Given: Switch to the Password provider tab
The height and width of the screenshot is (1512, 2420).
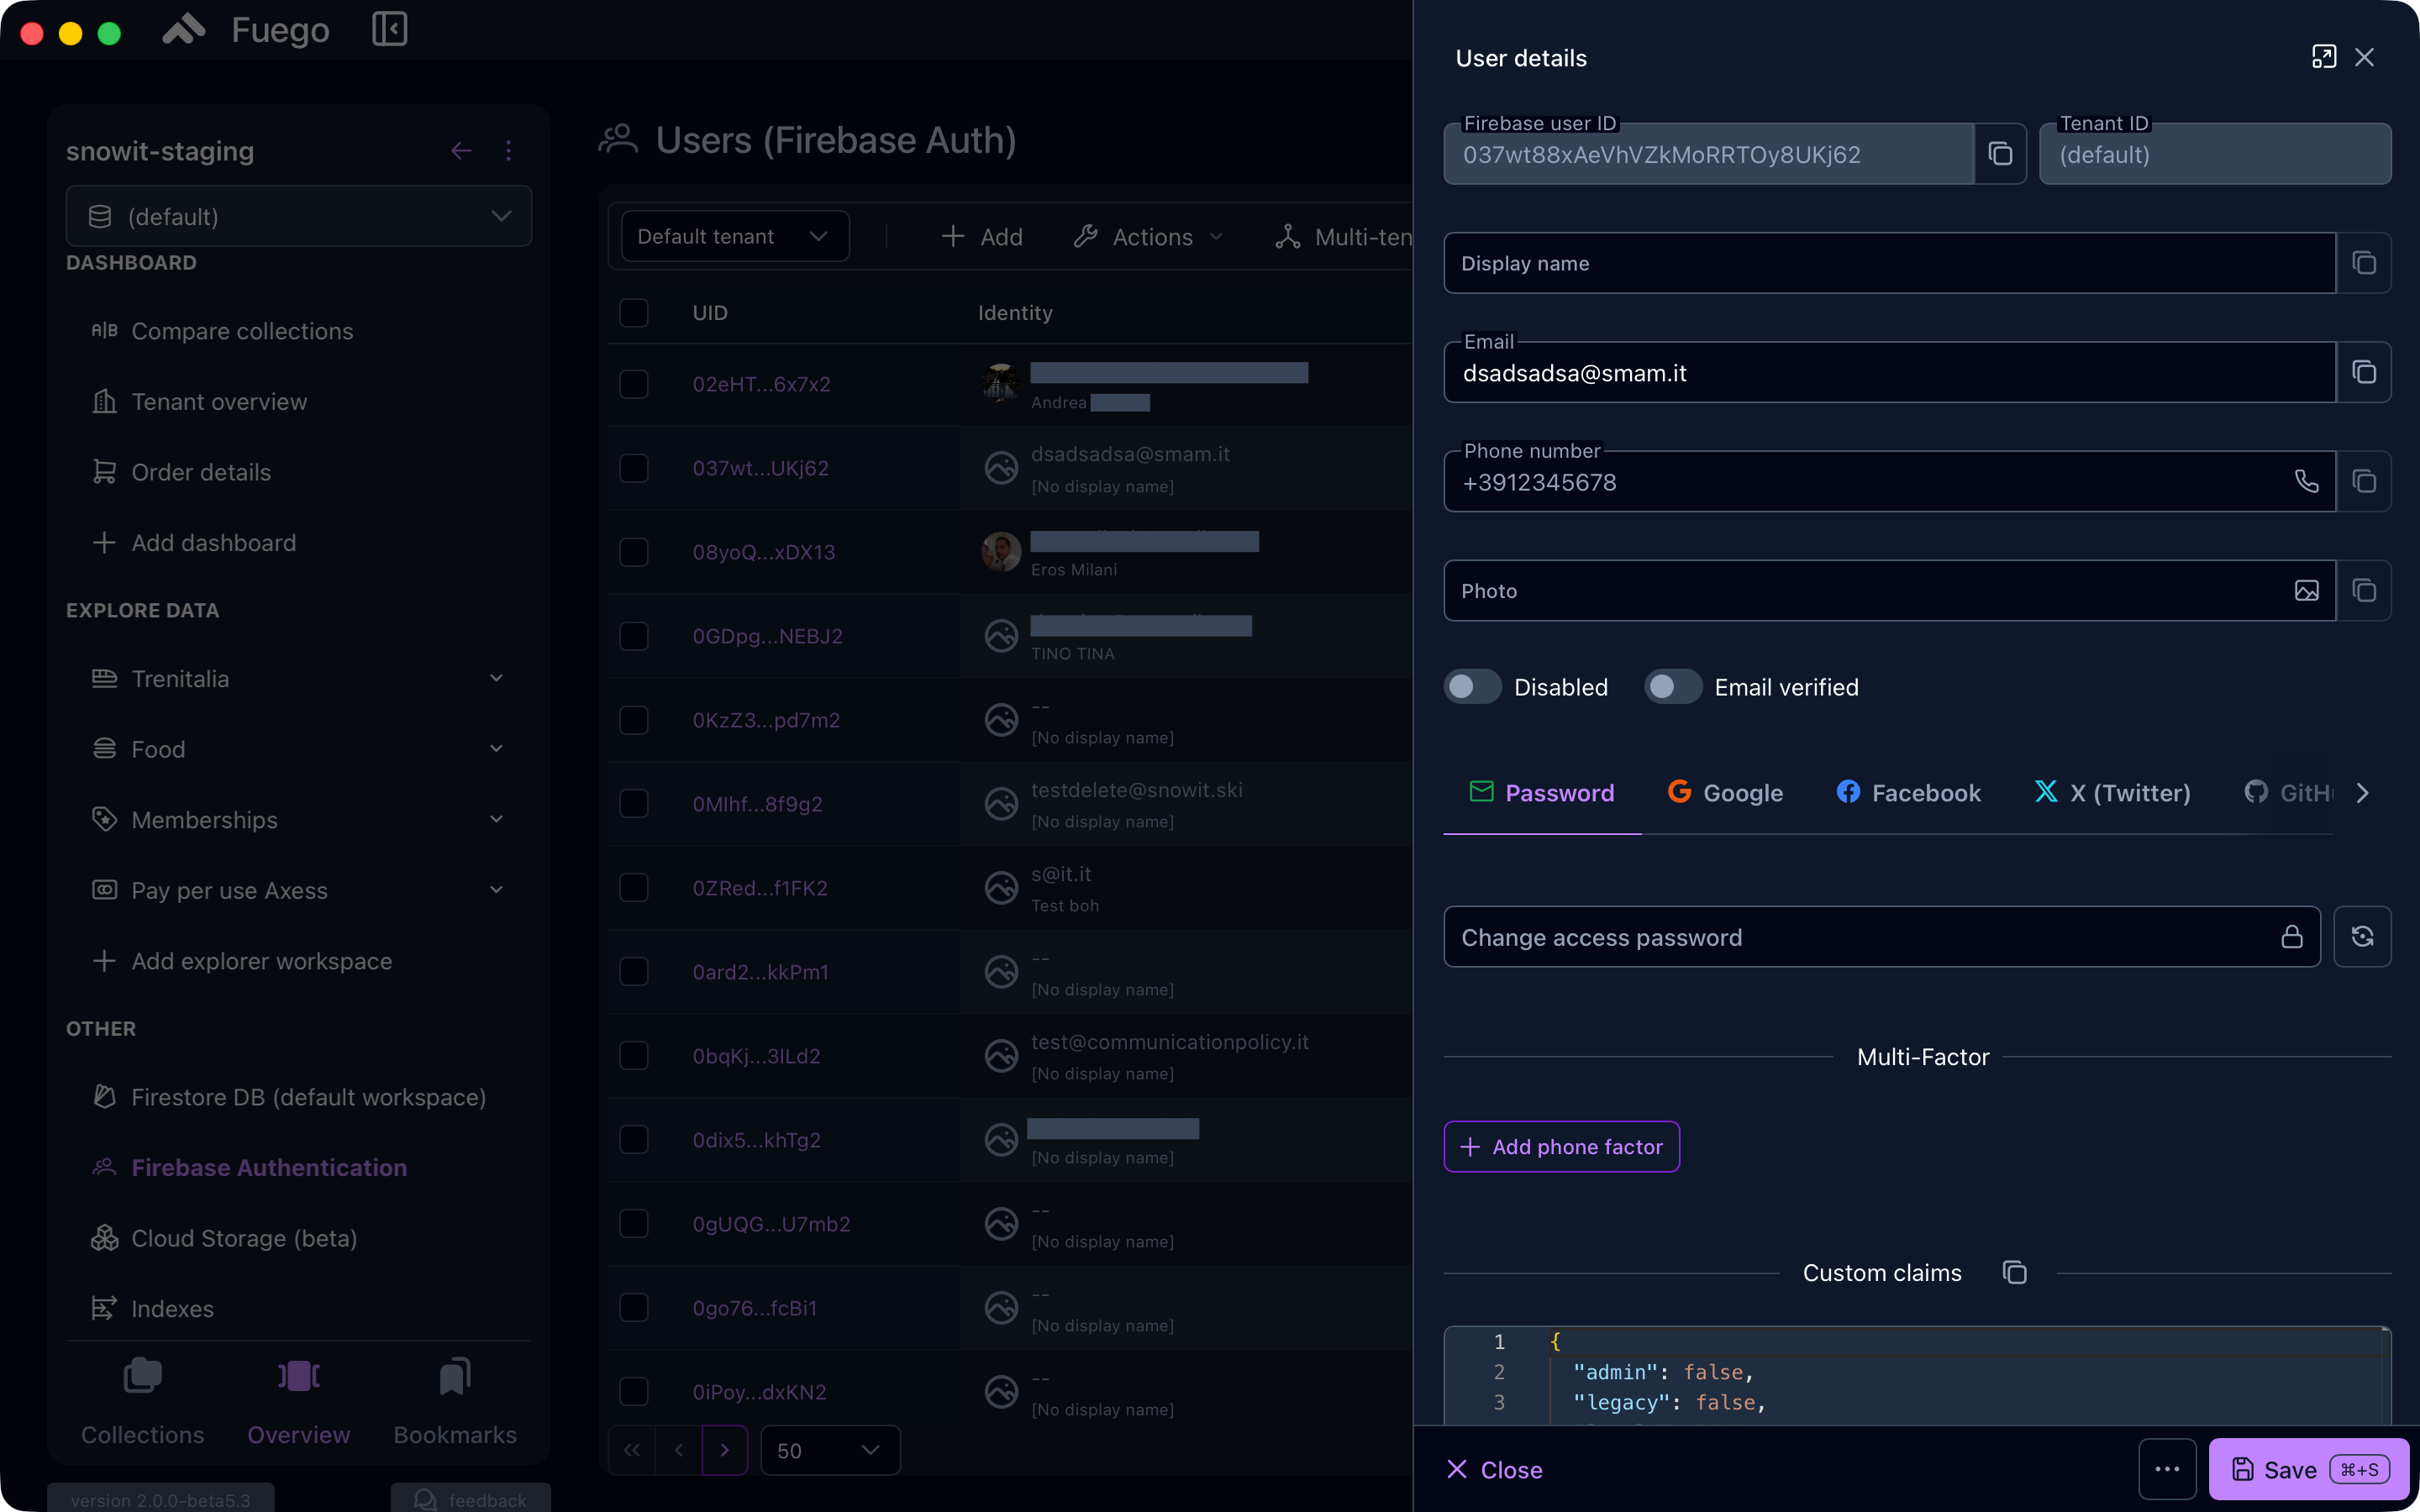Looking at the screenshot, I should tap(1542, 793).
